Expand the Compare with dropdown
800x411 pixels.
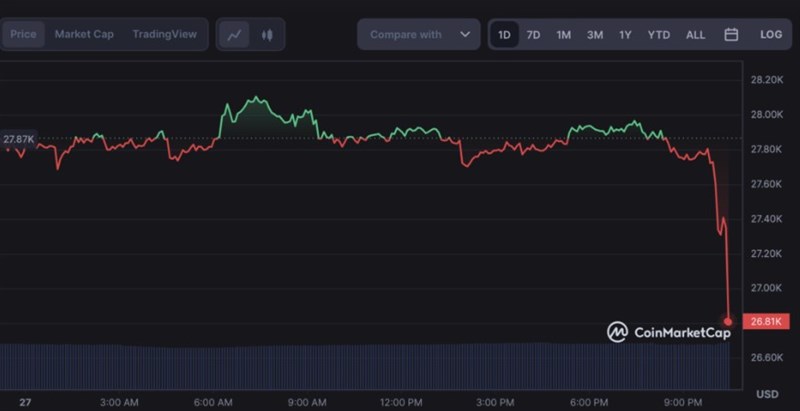click(418, 34)
